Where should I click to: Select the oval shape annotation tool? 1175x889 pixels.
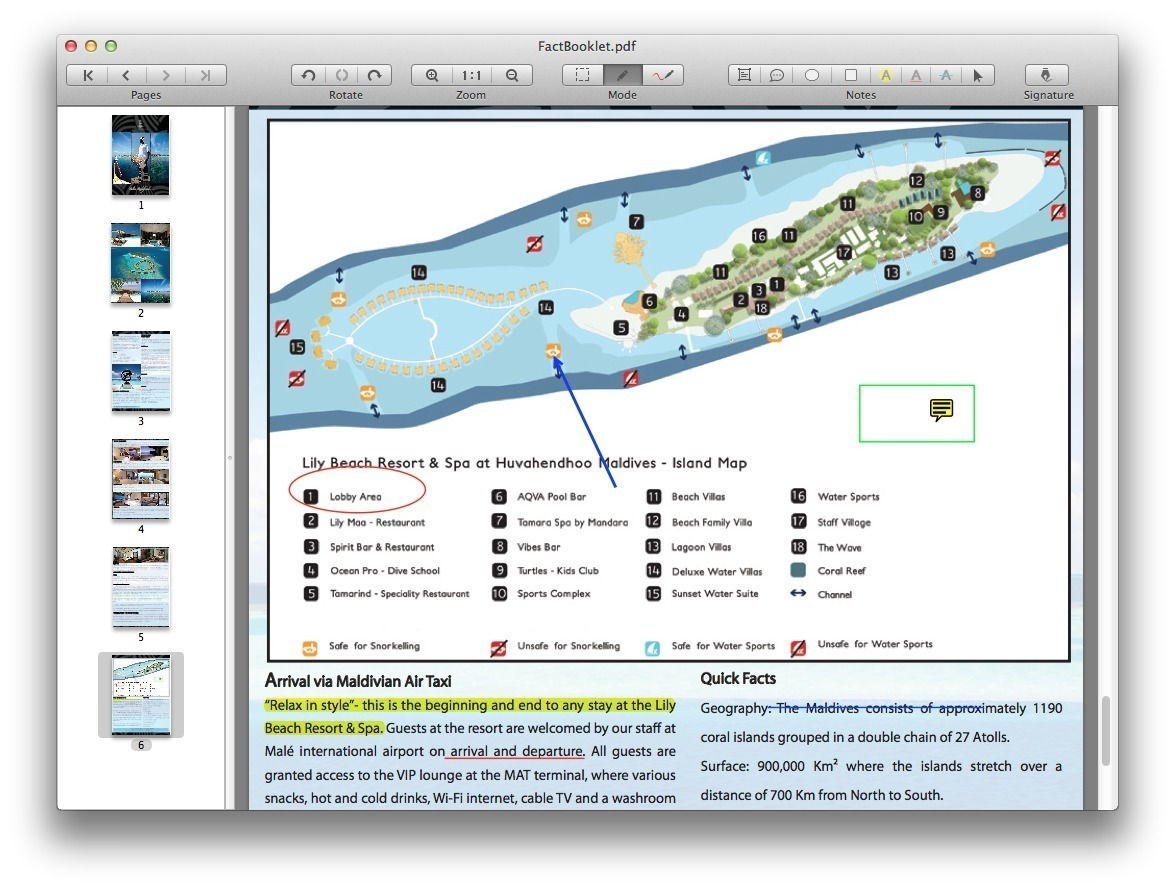[x=811, y=74]
